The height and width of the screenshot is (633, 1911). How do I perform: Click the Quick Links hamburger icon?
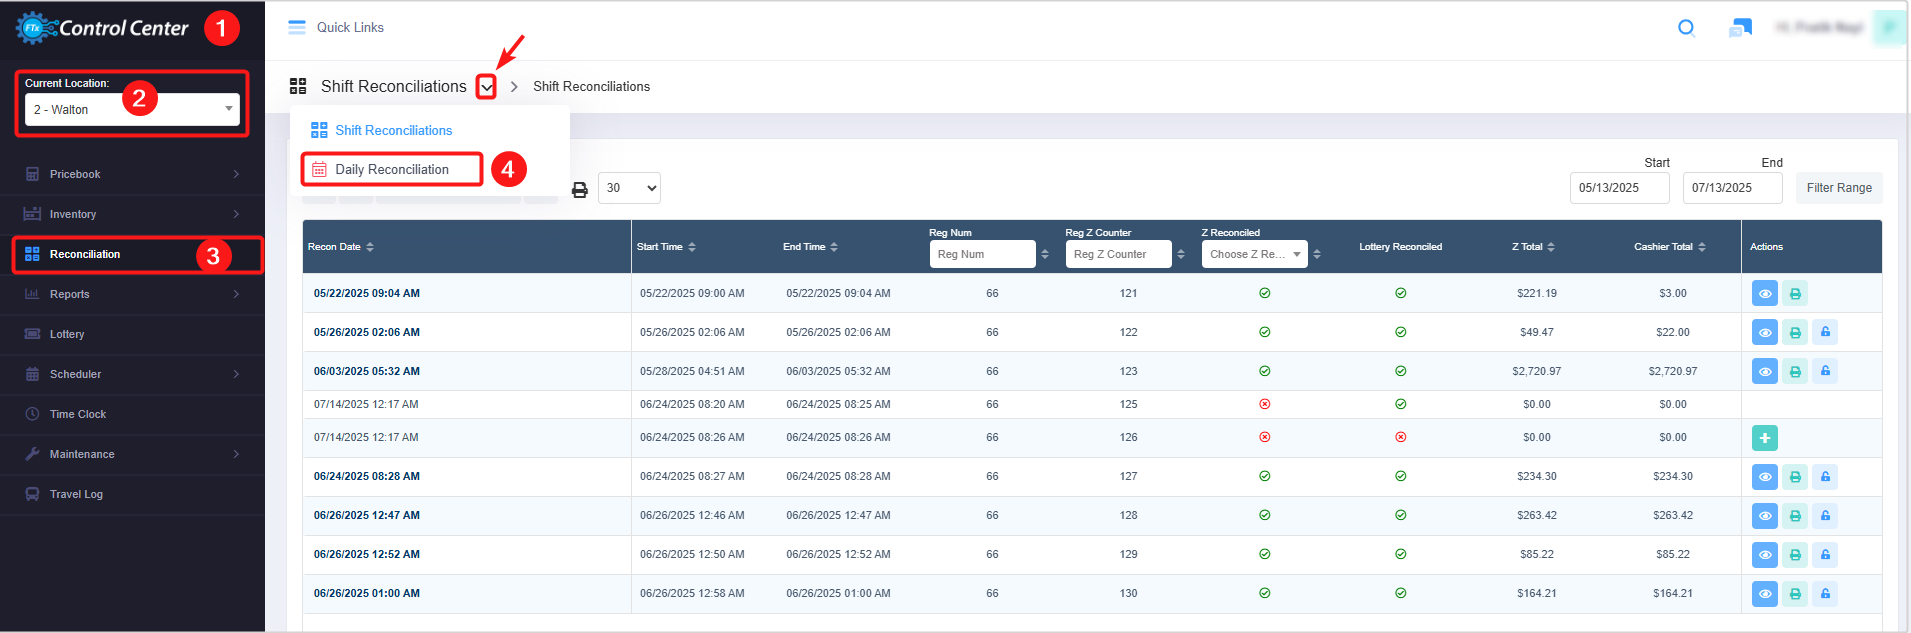click(297, 28)
